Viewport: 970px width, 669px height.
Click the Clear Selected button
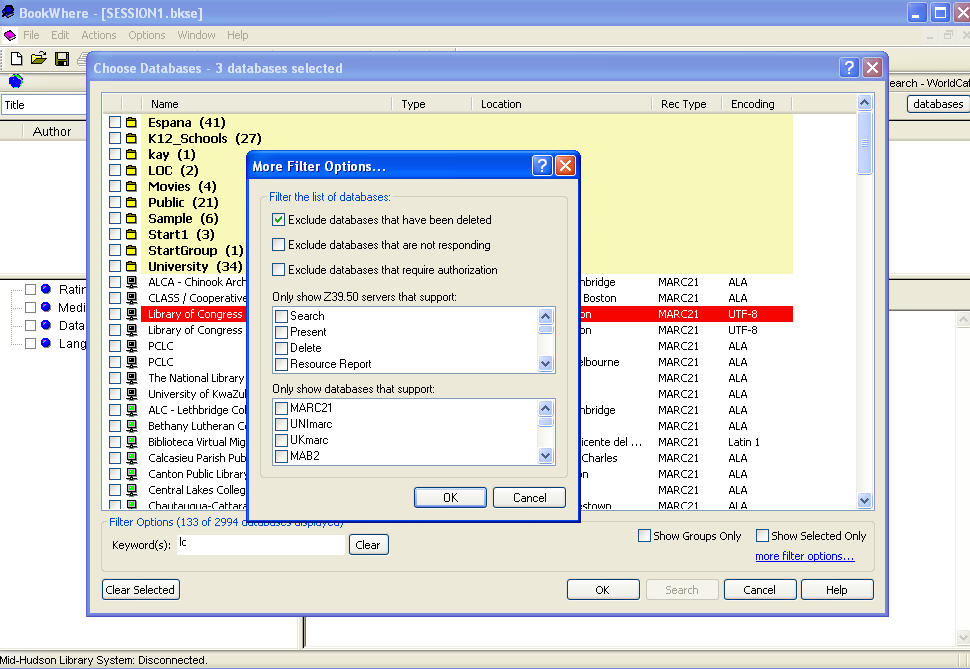[140, 590]
